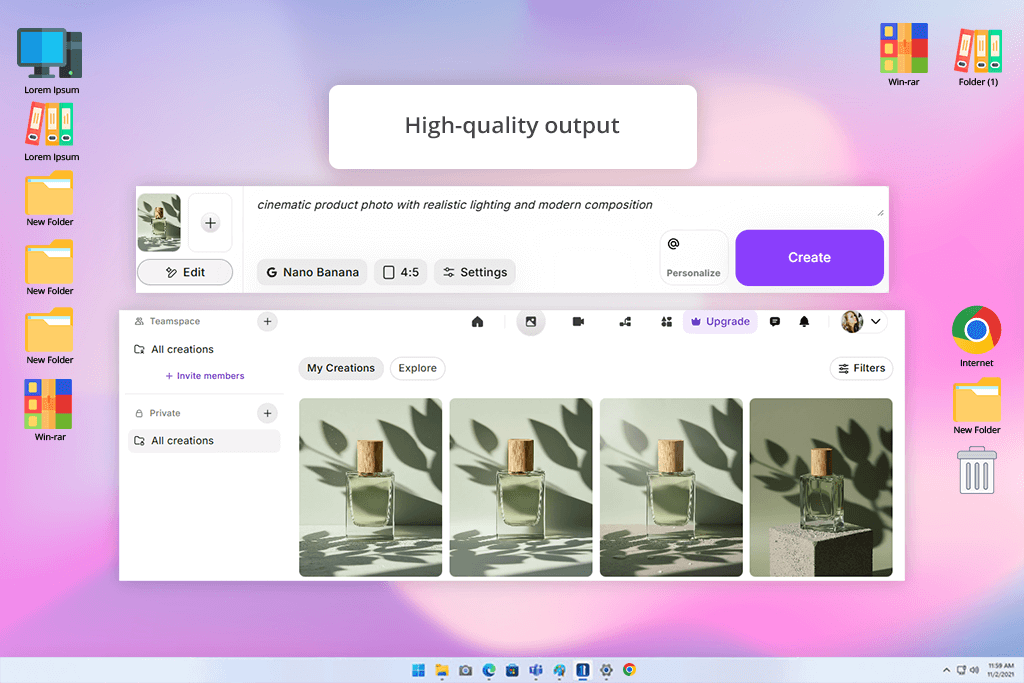
Task: Switch to the My Creations tab
Action: [x=341, y=368]
